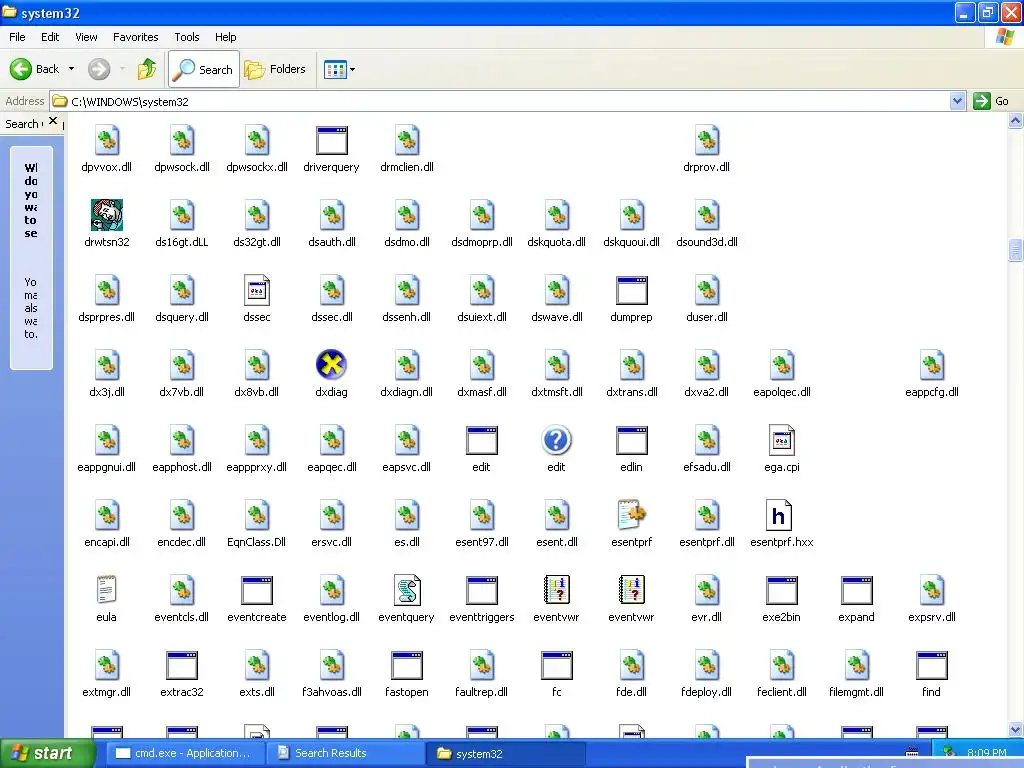Image resolution: width=1024 pixels, height=768 pixels.
Task: Open the Edit menu
Action: pos(50,37)
